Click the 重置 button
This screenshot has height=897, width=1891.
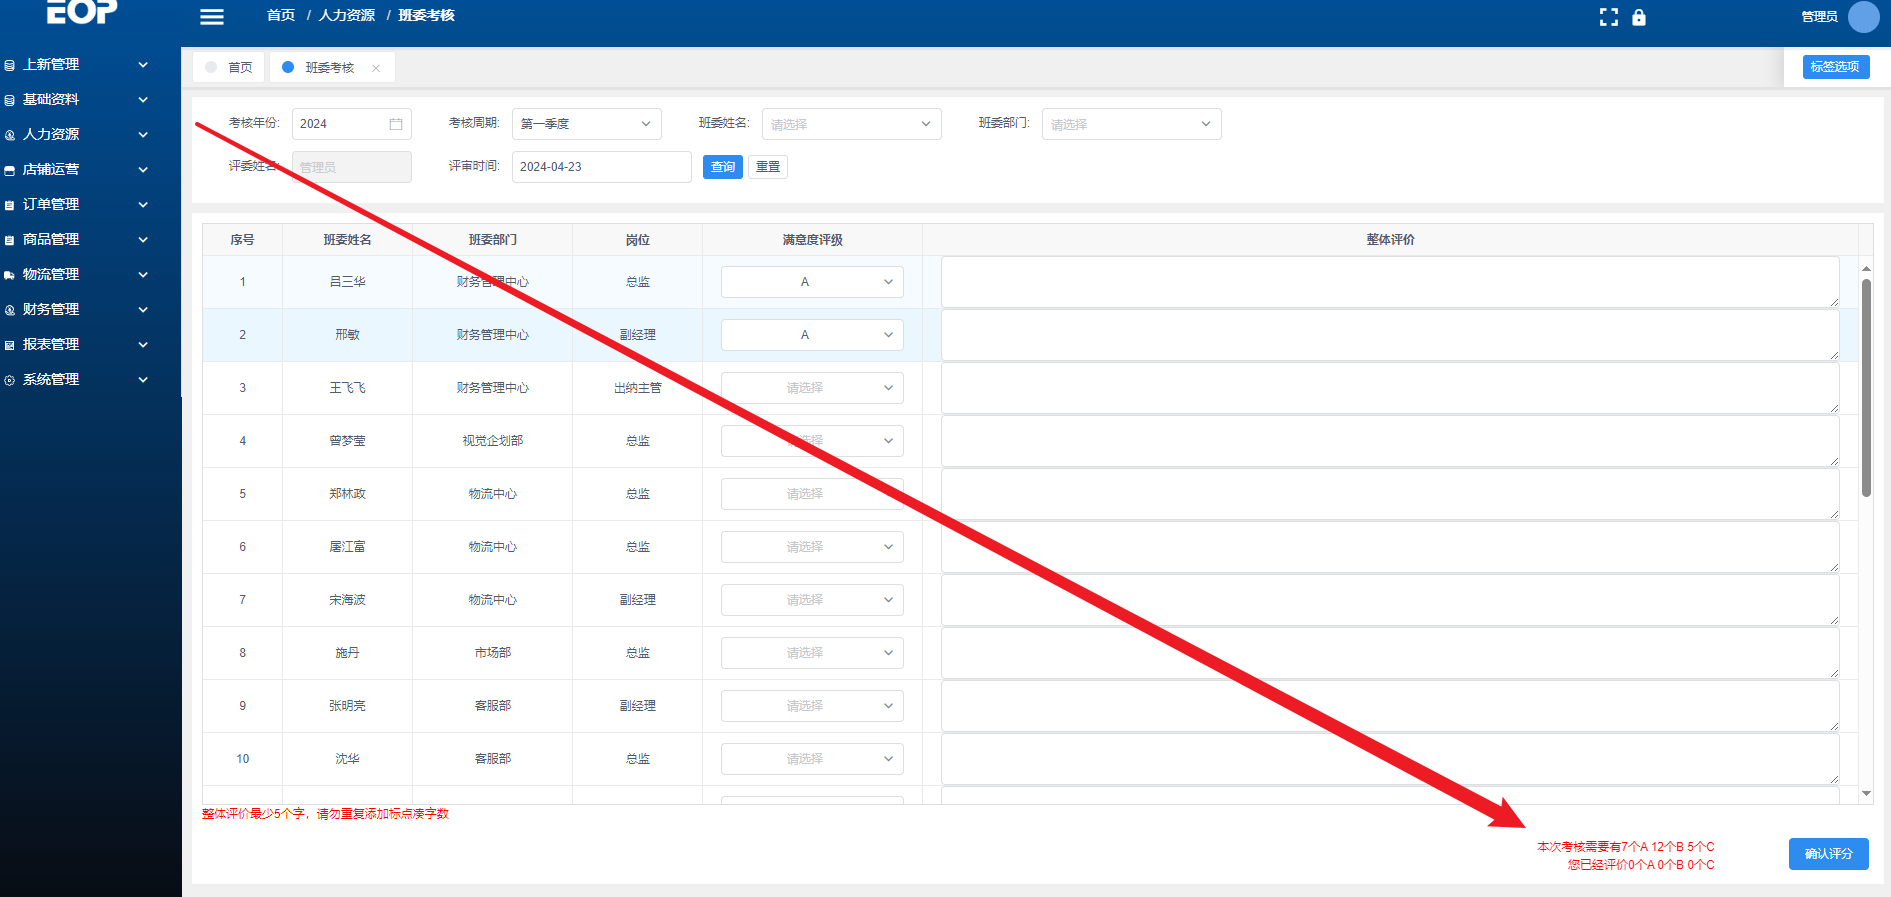click(768, 167)
